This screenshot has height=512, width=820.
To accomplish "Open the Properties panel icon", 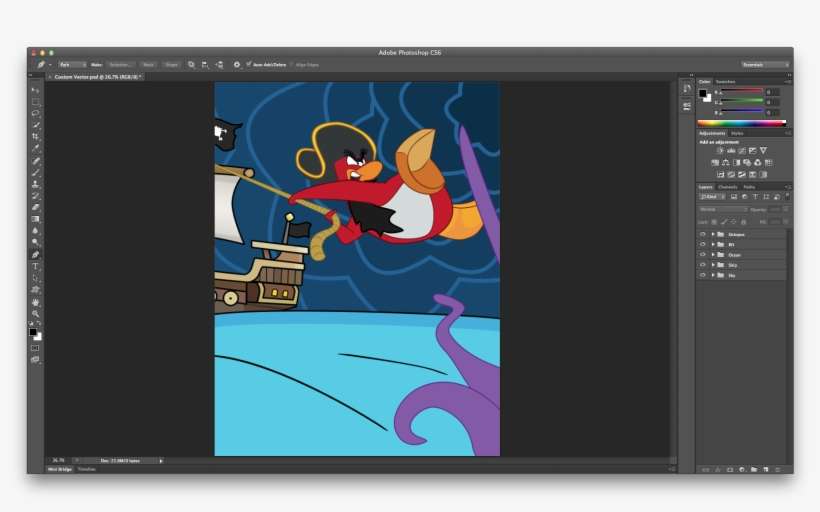I will (x=687, y=106).
